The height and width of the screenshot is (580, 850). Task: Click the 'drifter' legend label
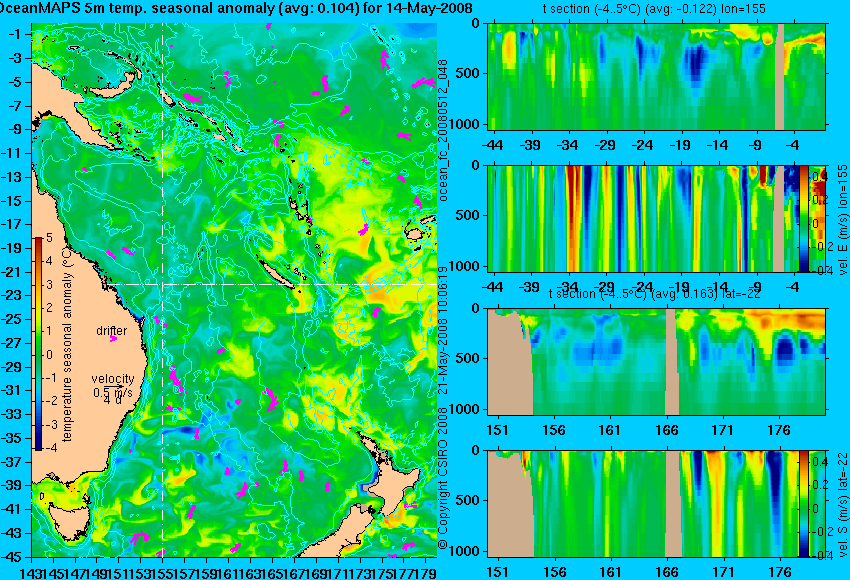point(112,331)
